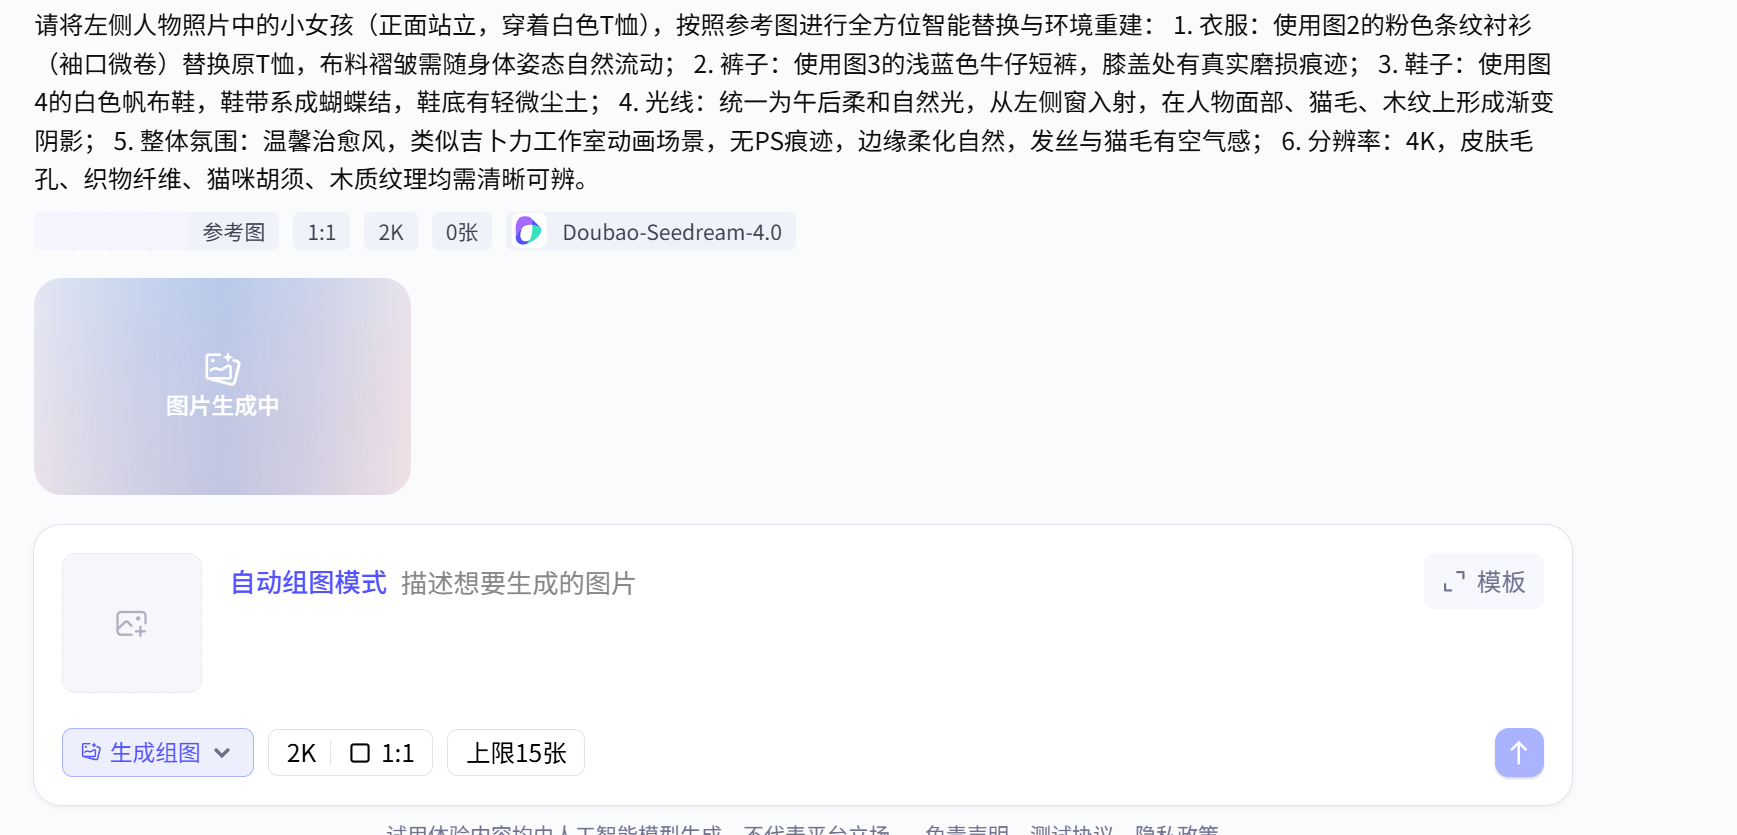Click the image icon in 生成组图 button

click(x=91, y=752)
